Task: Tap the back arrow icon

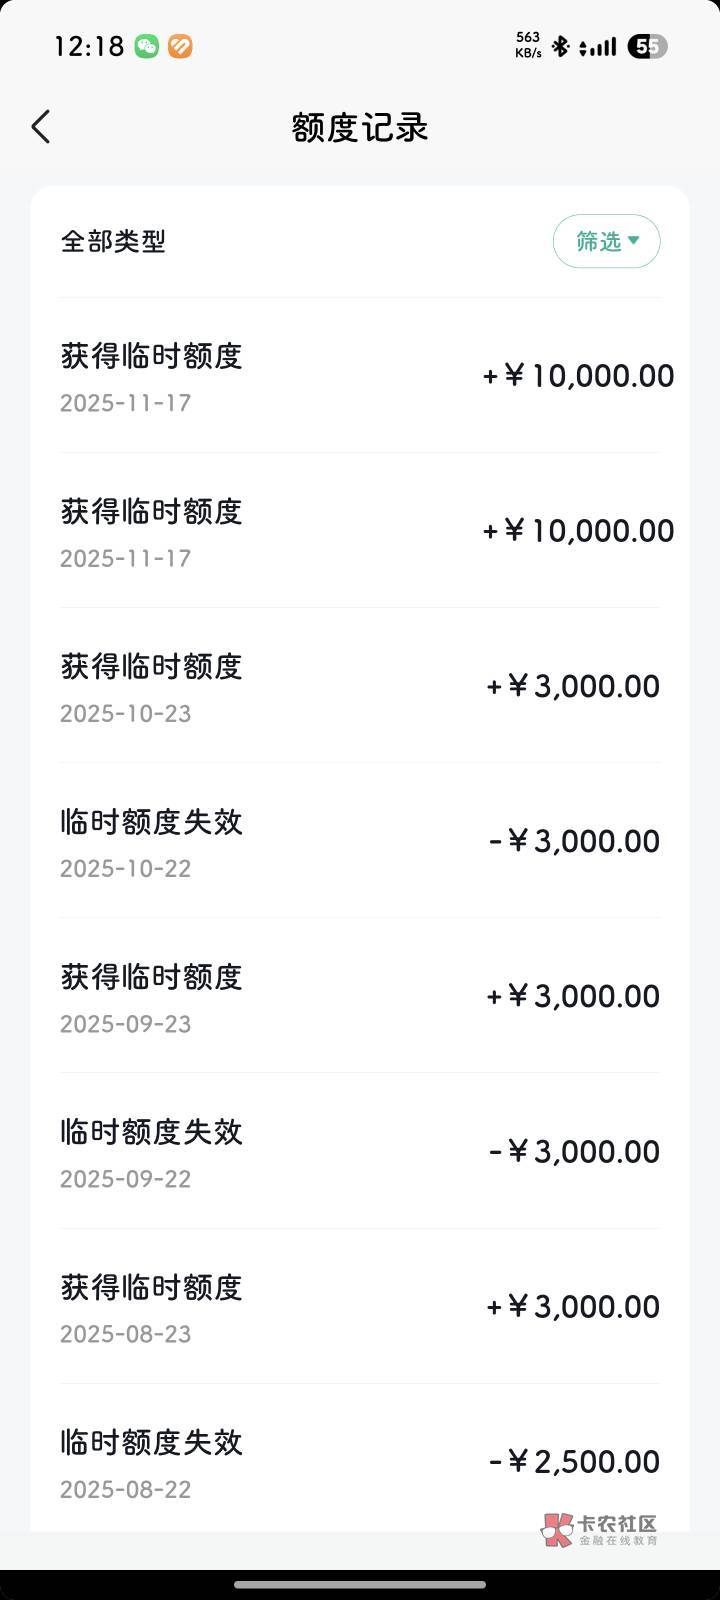Action: coord(41,127)
